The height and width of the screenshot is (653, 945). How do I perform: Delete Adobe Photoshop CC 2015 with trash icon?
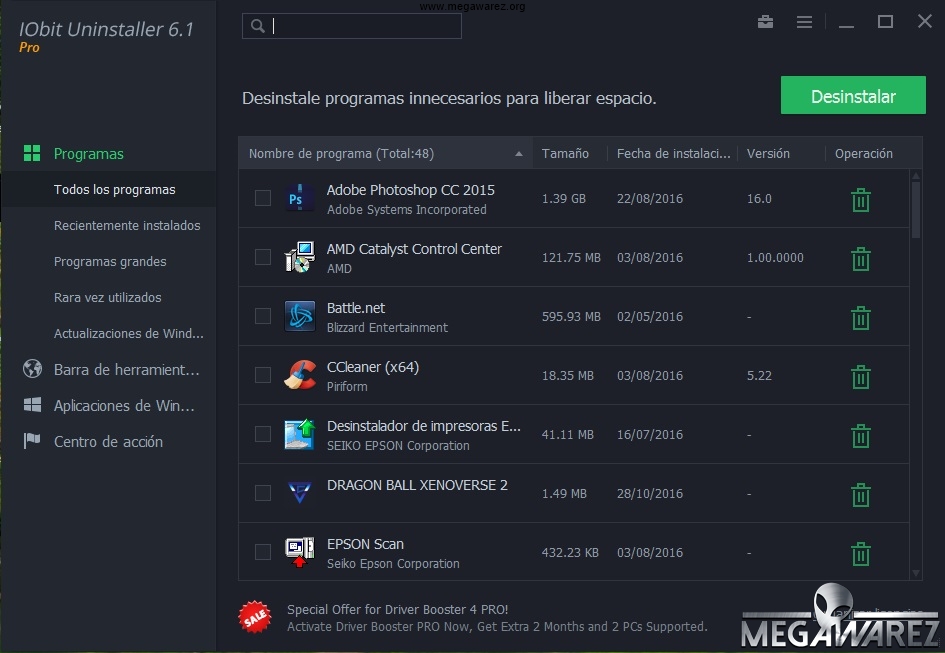pos(861,200)
